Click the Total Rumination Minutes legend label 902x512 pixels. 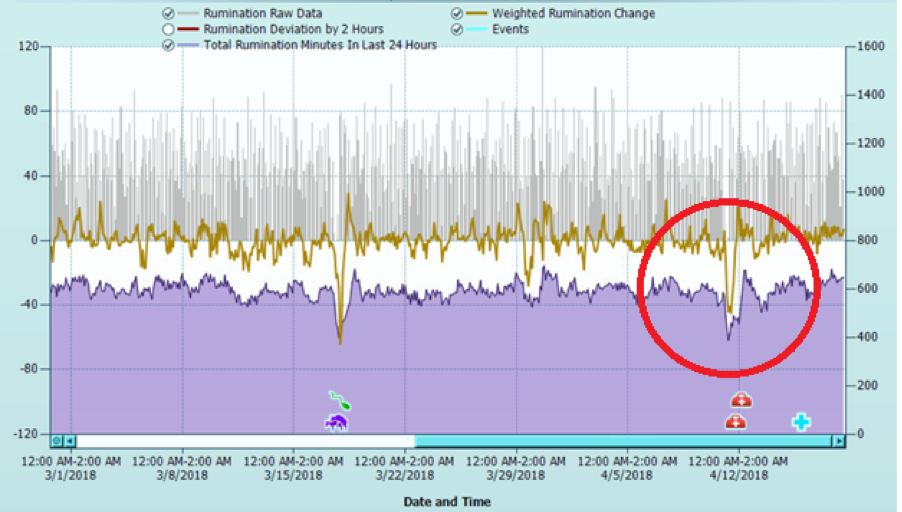click(320, 46)
